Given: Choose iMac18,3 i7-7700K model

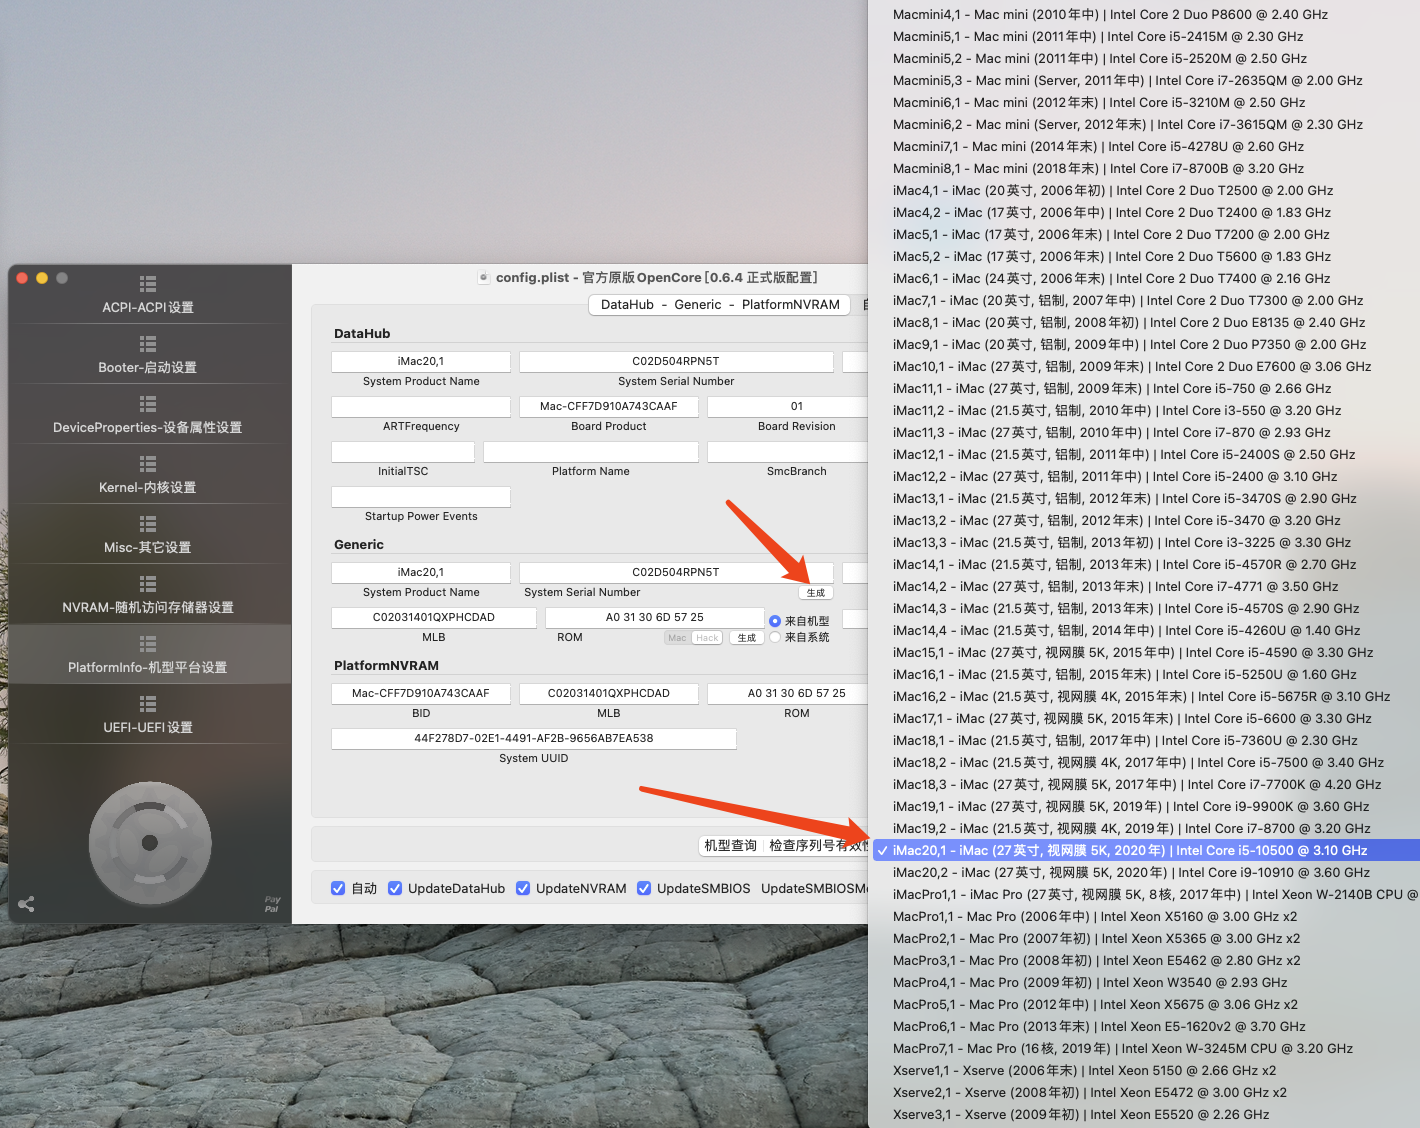Looking at the screenshot, I should 1144,784.
